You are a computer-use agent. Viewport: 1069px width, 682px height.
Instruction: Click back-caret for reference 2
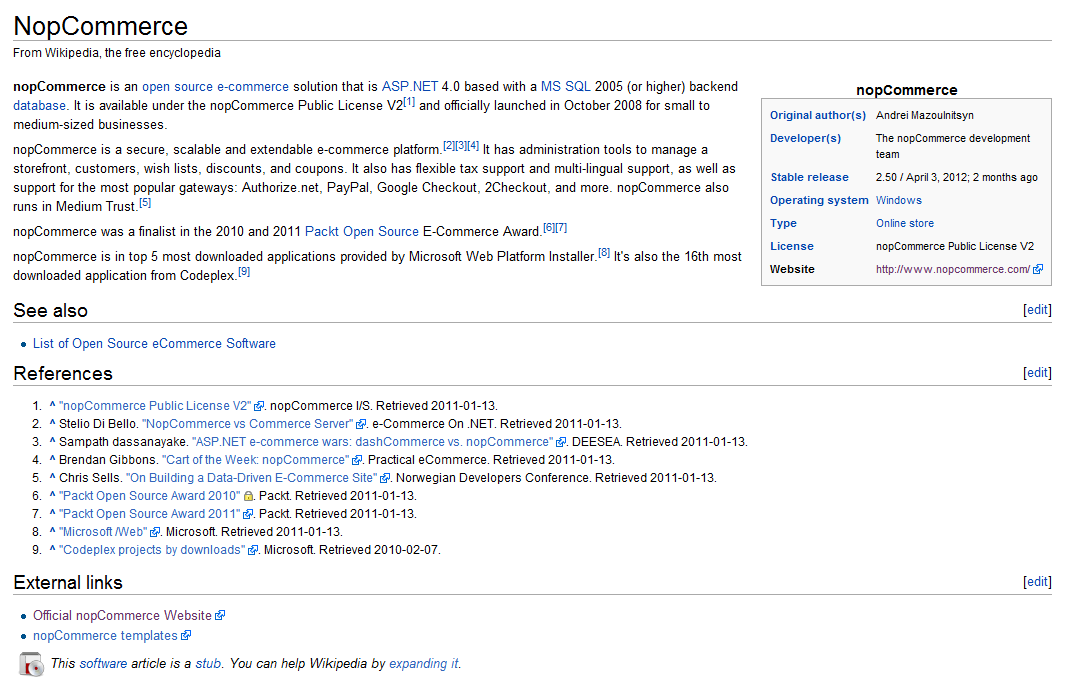coord(52,424)
